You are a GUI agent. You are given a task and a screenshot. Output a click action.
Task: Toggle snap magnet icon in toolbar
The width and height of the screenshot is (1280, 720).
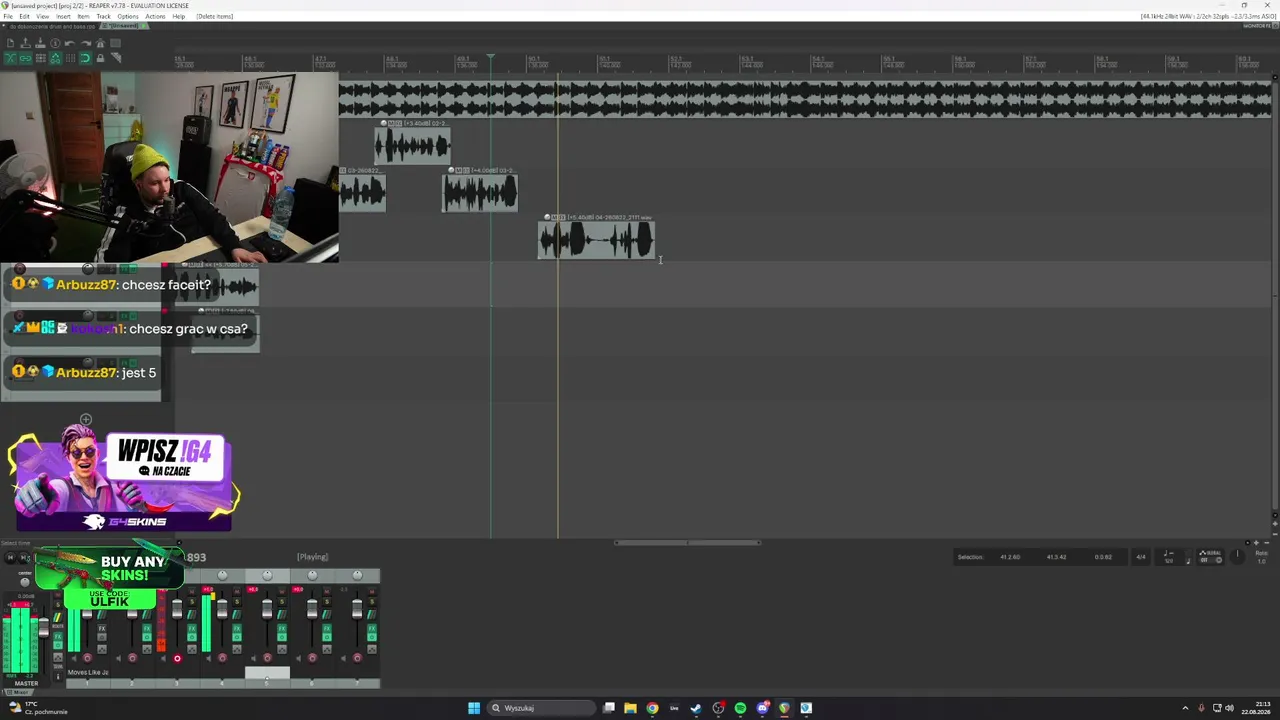pos(85,58)
